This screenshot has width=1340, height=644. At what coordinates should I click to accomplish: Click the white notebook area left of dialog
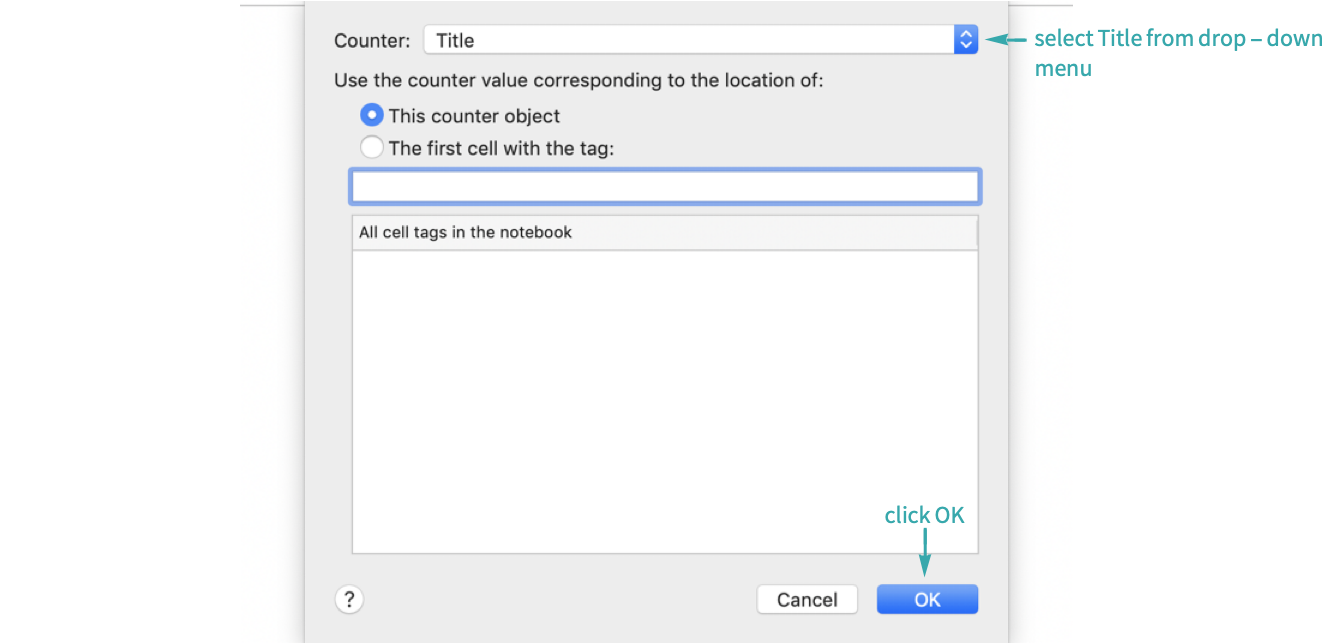pos(272,320)
